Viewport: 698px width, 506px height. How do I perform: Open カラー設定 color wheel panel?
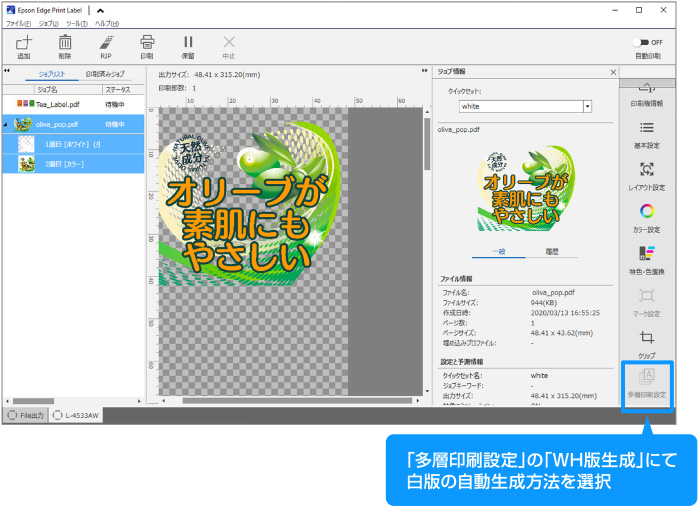click(x=646, y=217)
